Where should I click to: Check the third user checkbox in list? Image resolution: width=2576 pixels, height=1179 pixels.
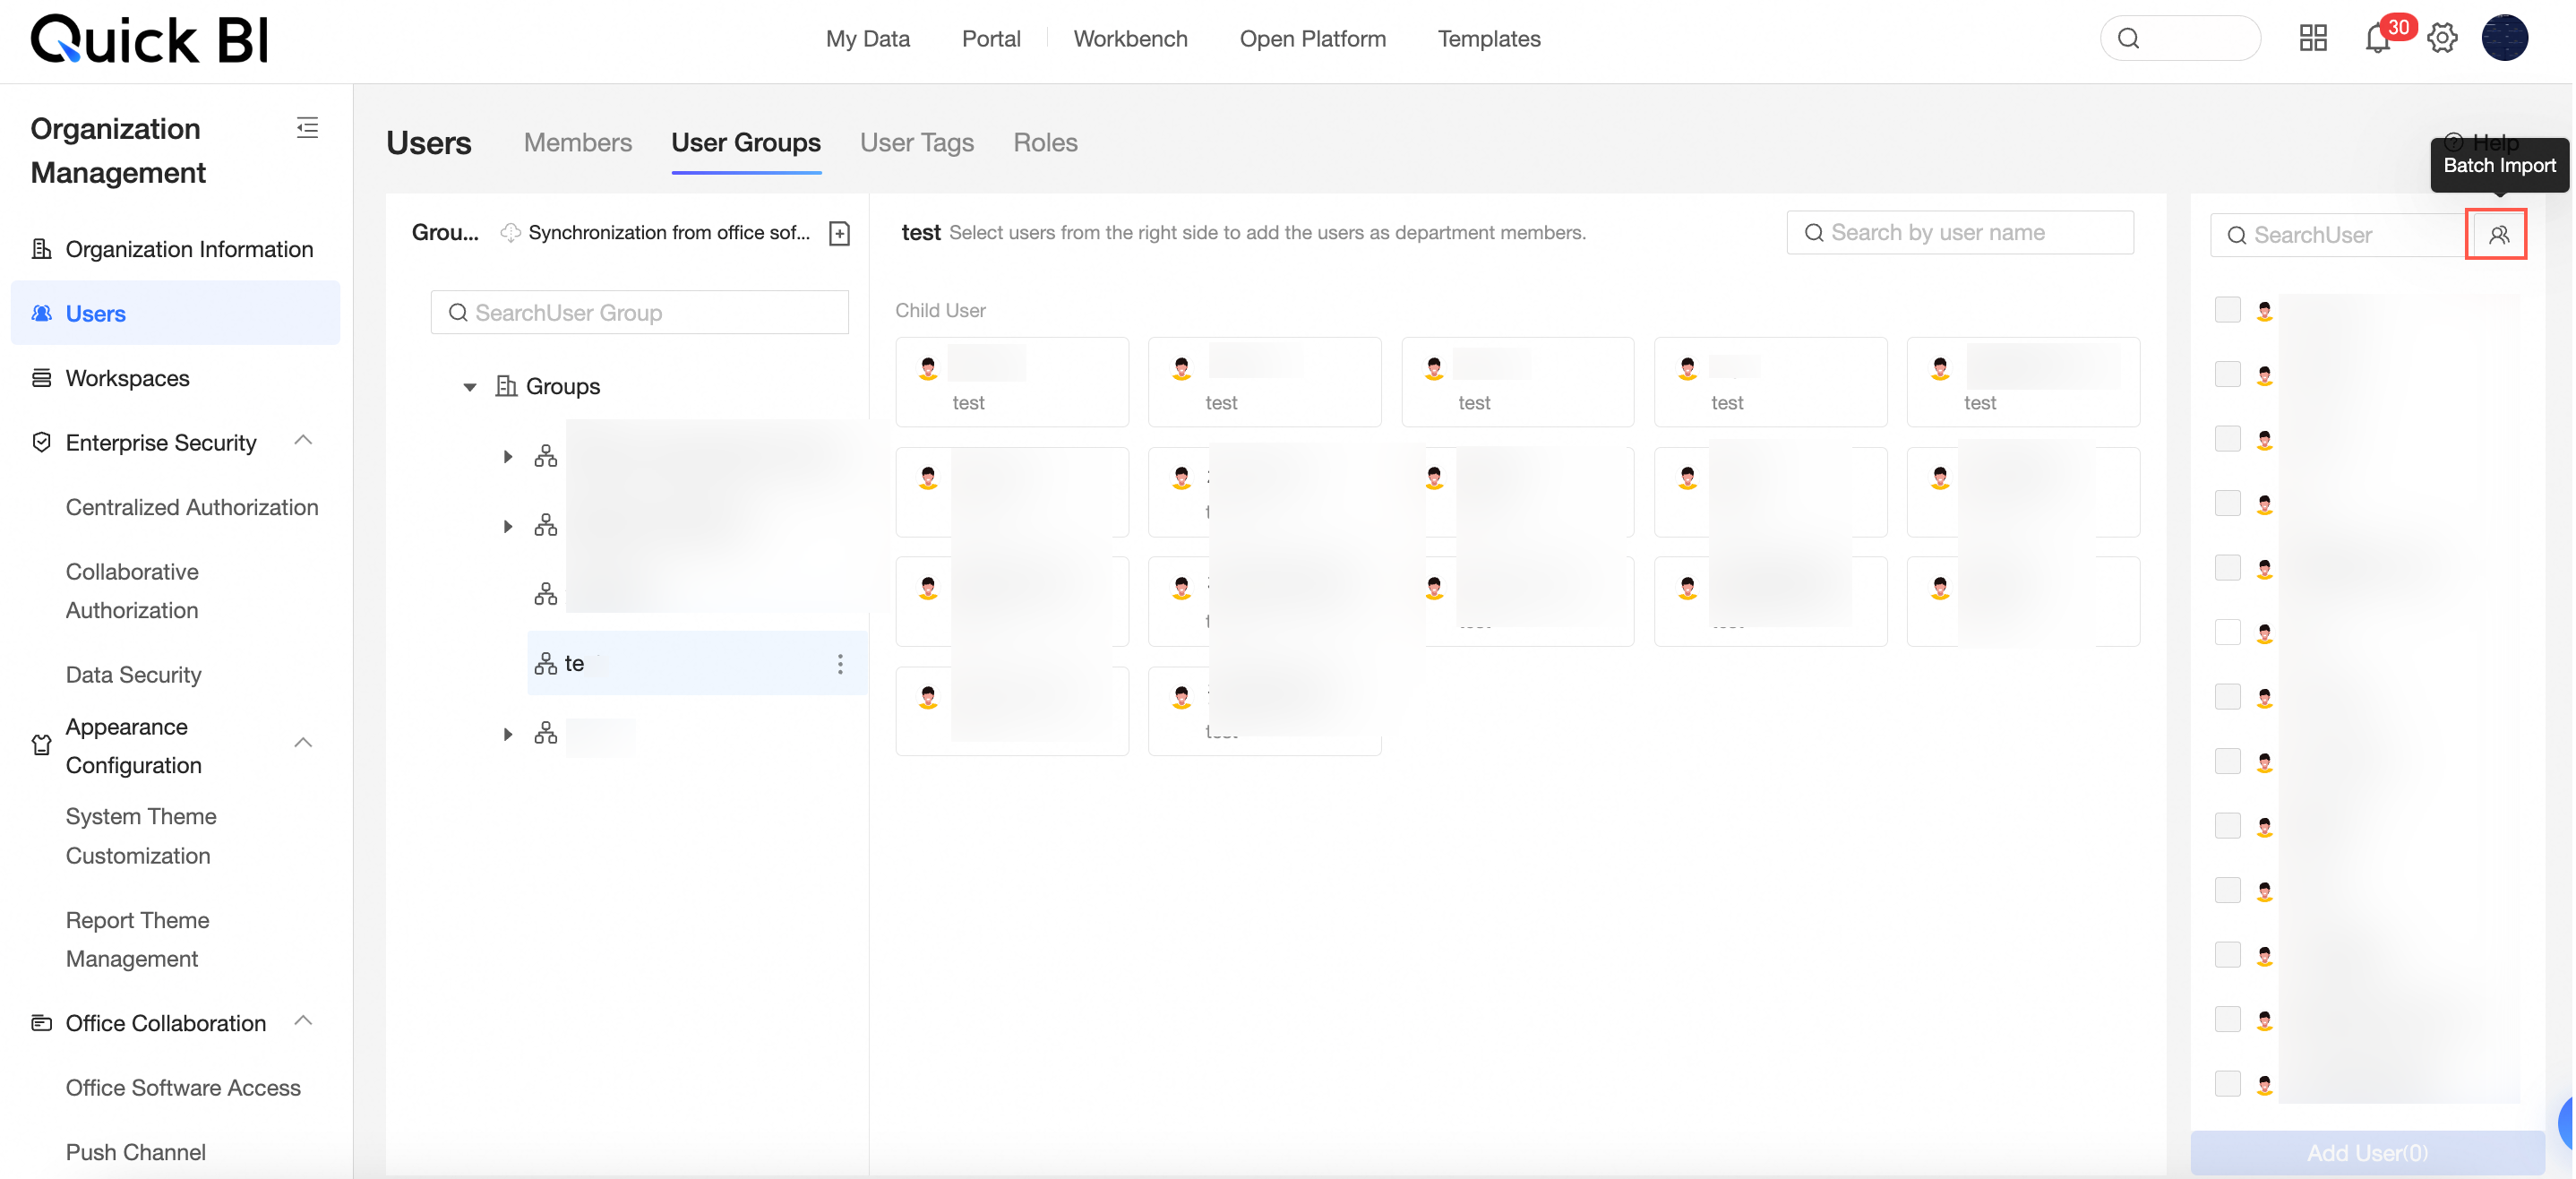[2227, 439]
